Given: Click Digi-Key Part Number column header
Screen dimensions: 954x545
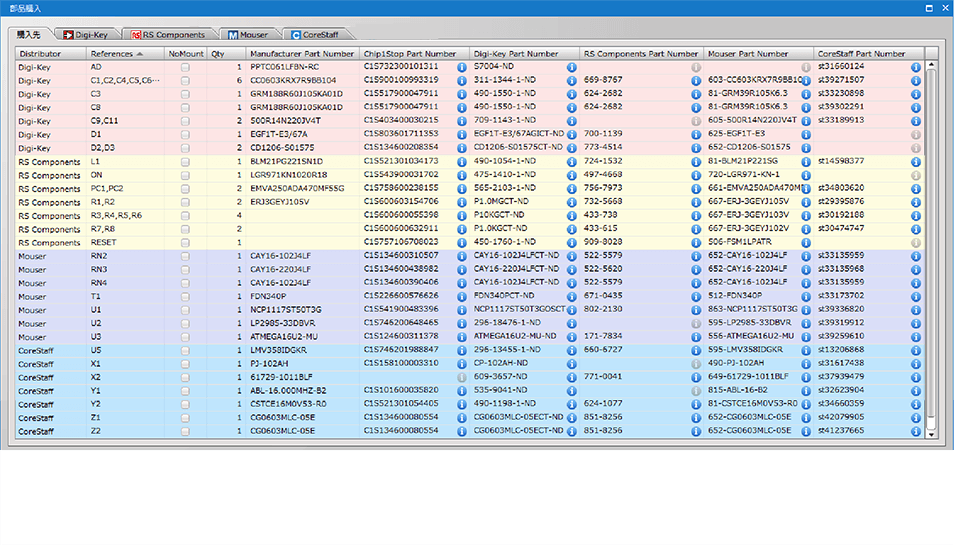Looking at the screenshot, I should pos(524,54).
